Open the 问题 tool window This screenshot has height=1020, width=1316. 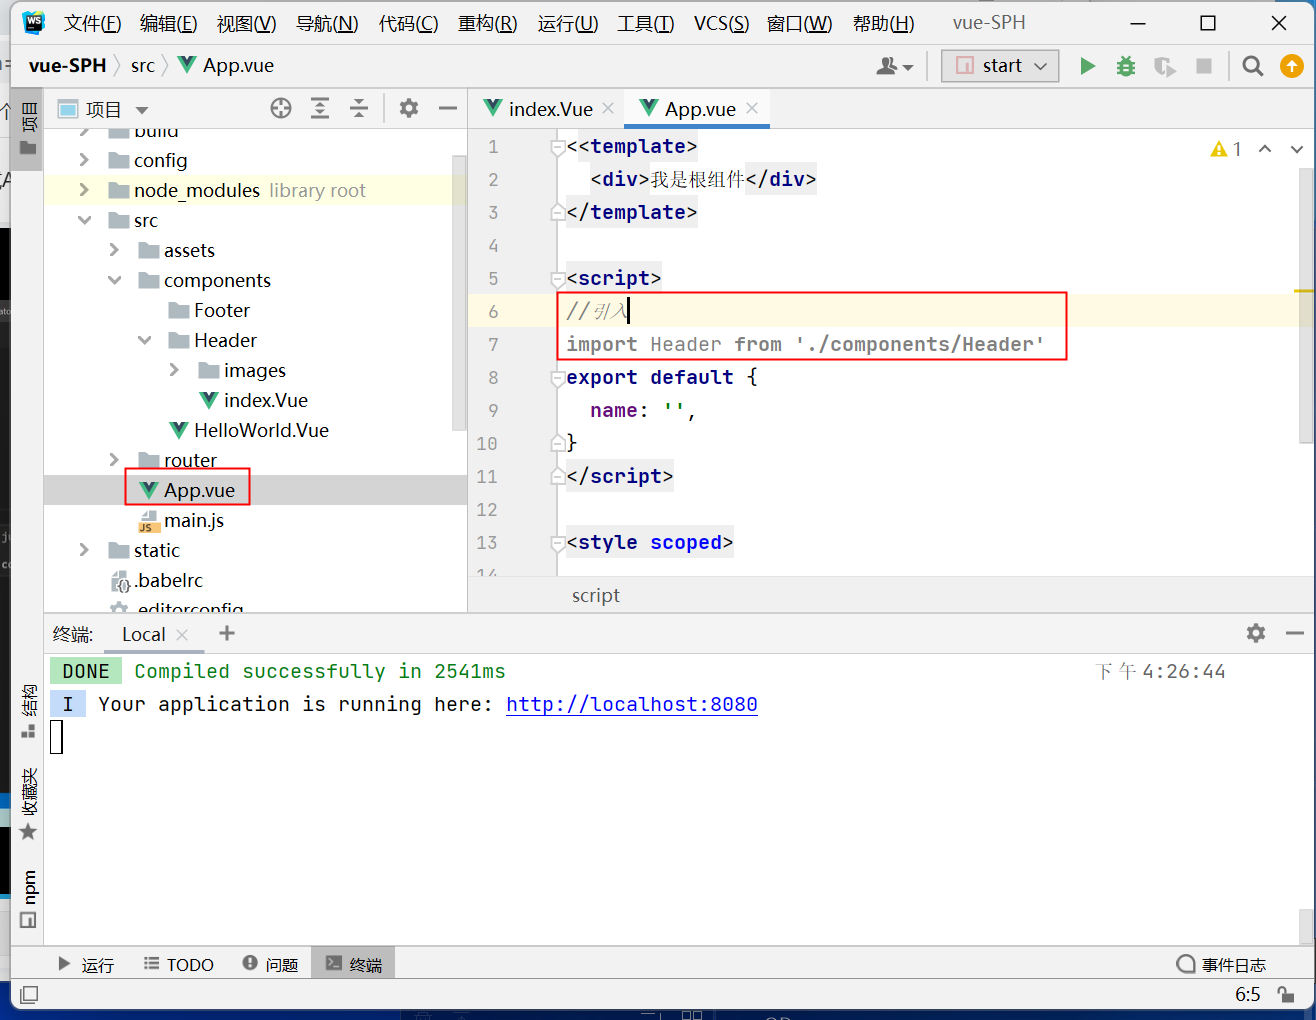click(270, 965)
